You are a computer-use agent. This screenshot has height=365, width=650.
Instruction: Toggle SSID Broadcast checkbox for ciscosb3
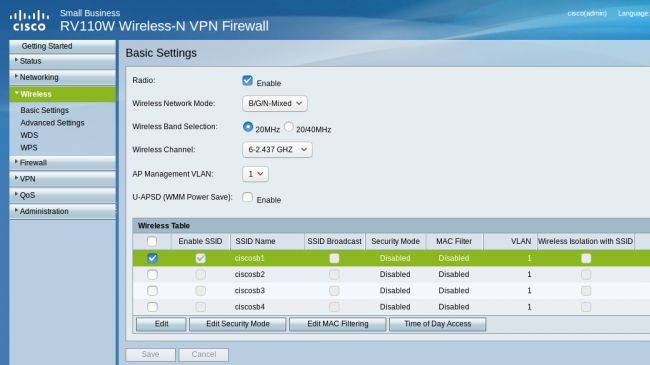pos(334,291)
